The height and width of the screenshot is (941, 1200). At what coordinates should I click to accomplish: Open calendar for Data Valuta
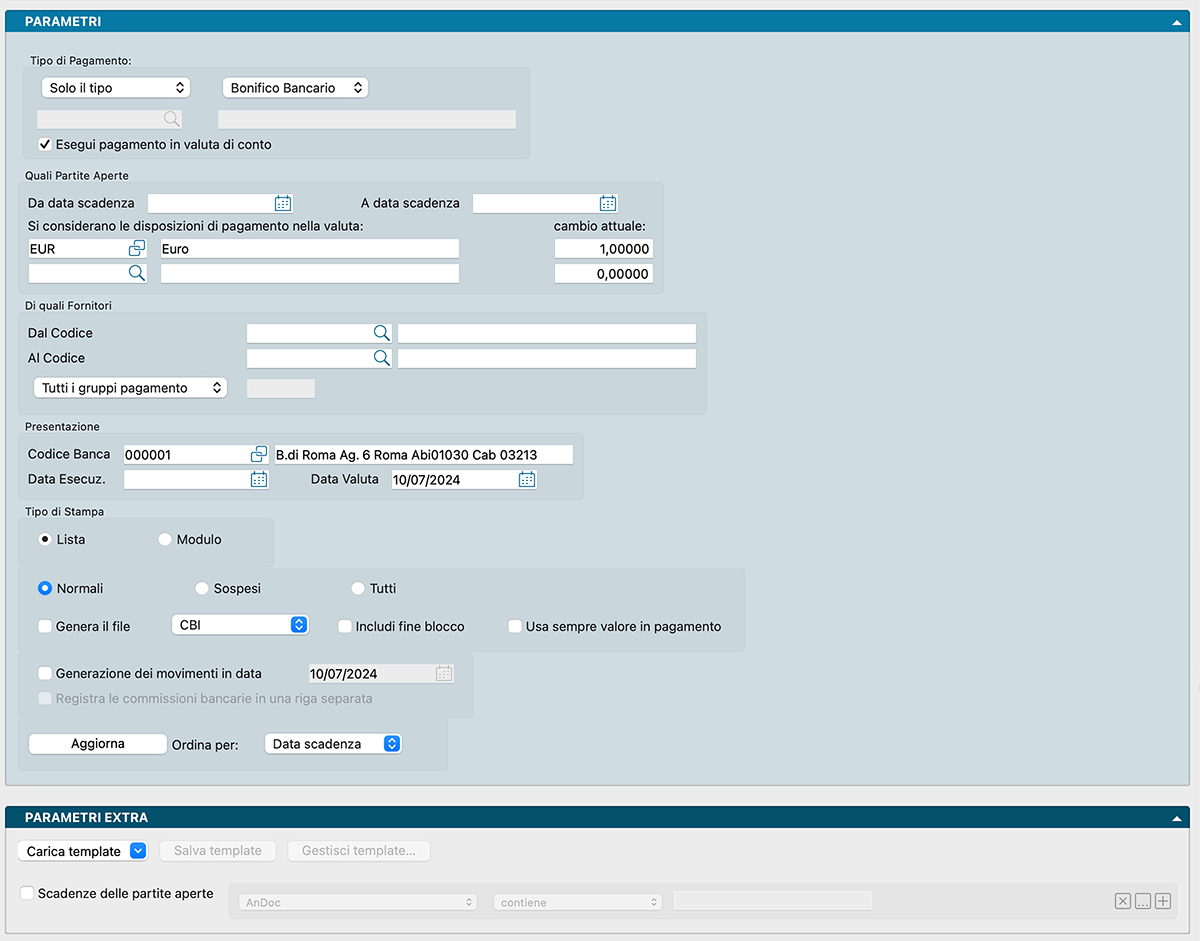(527, 479)
